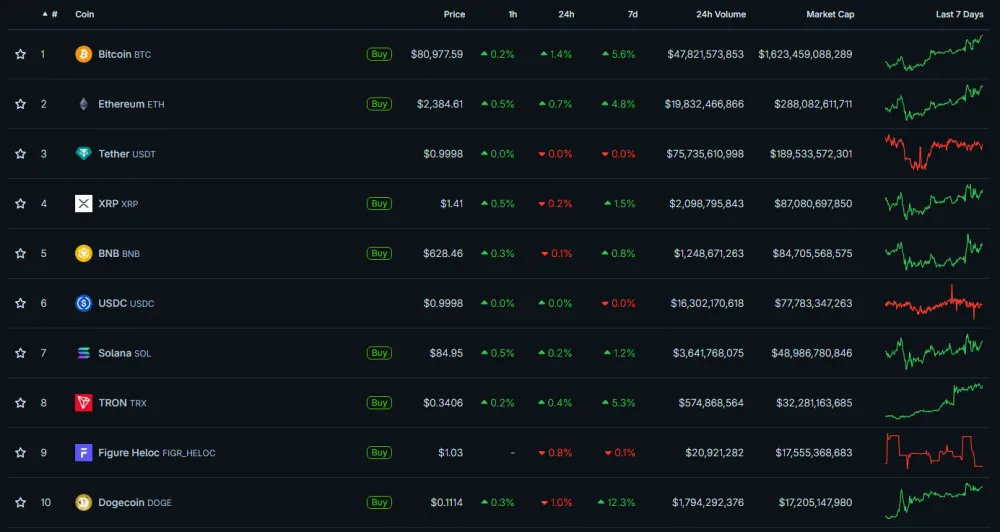Open Figure Heloc's 7-day sparkline

(934, 451)
